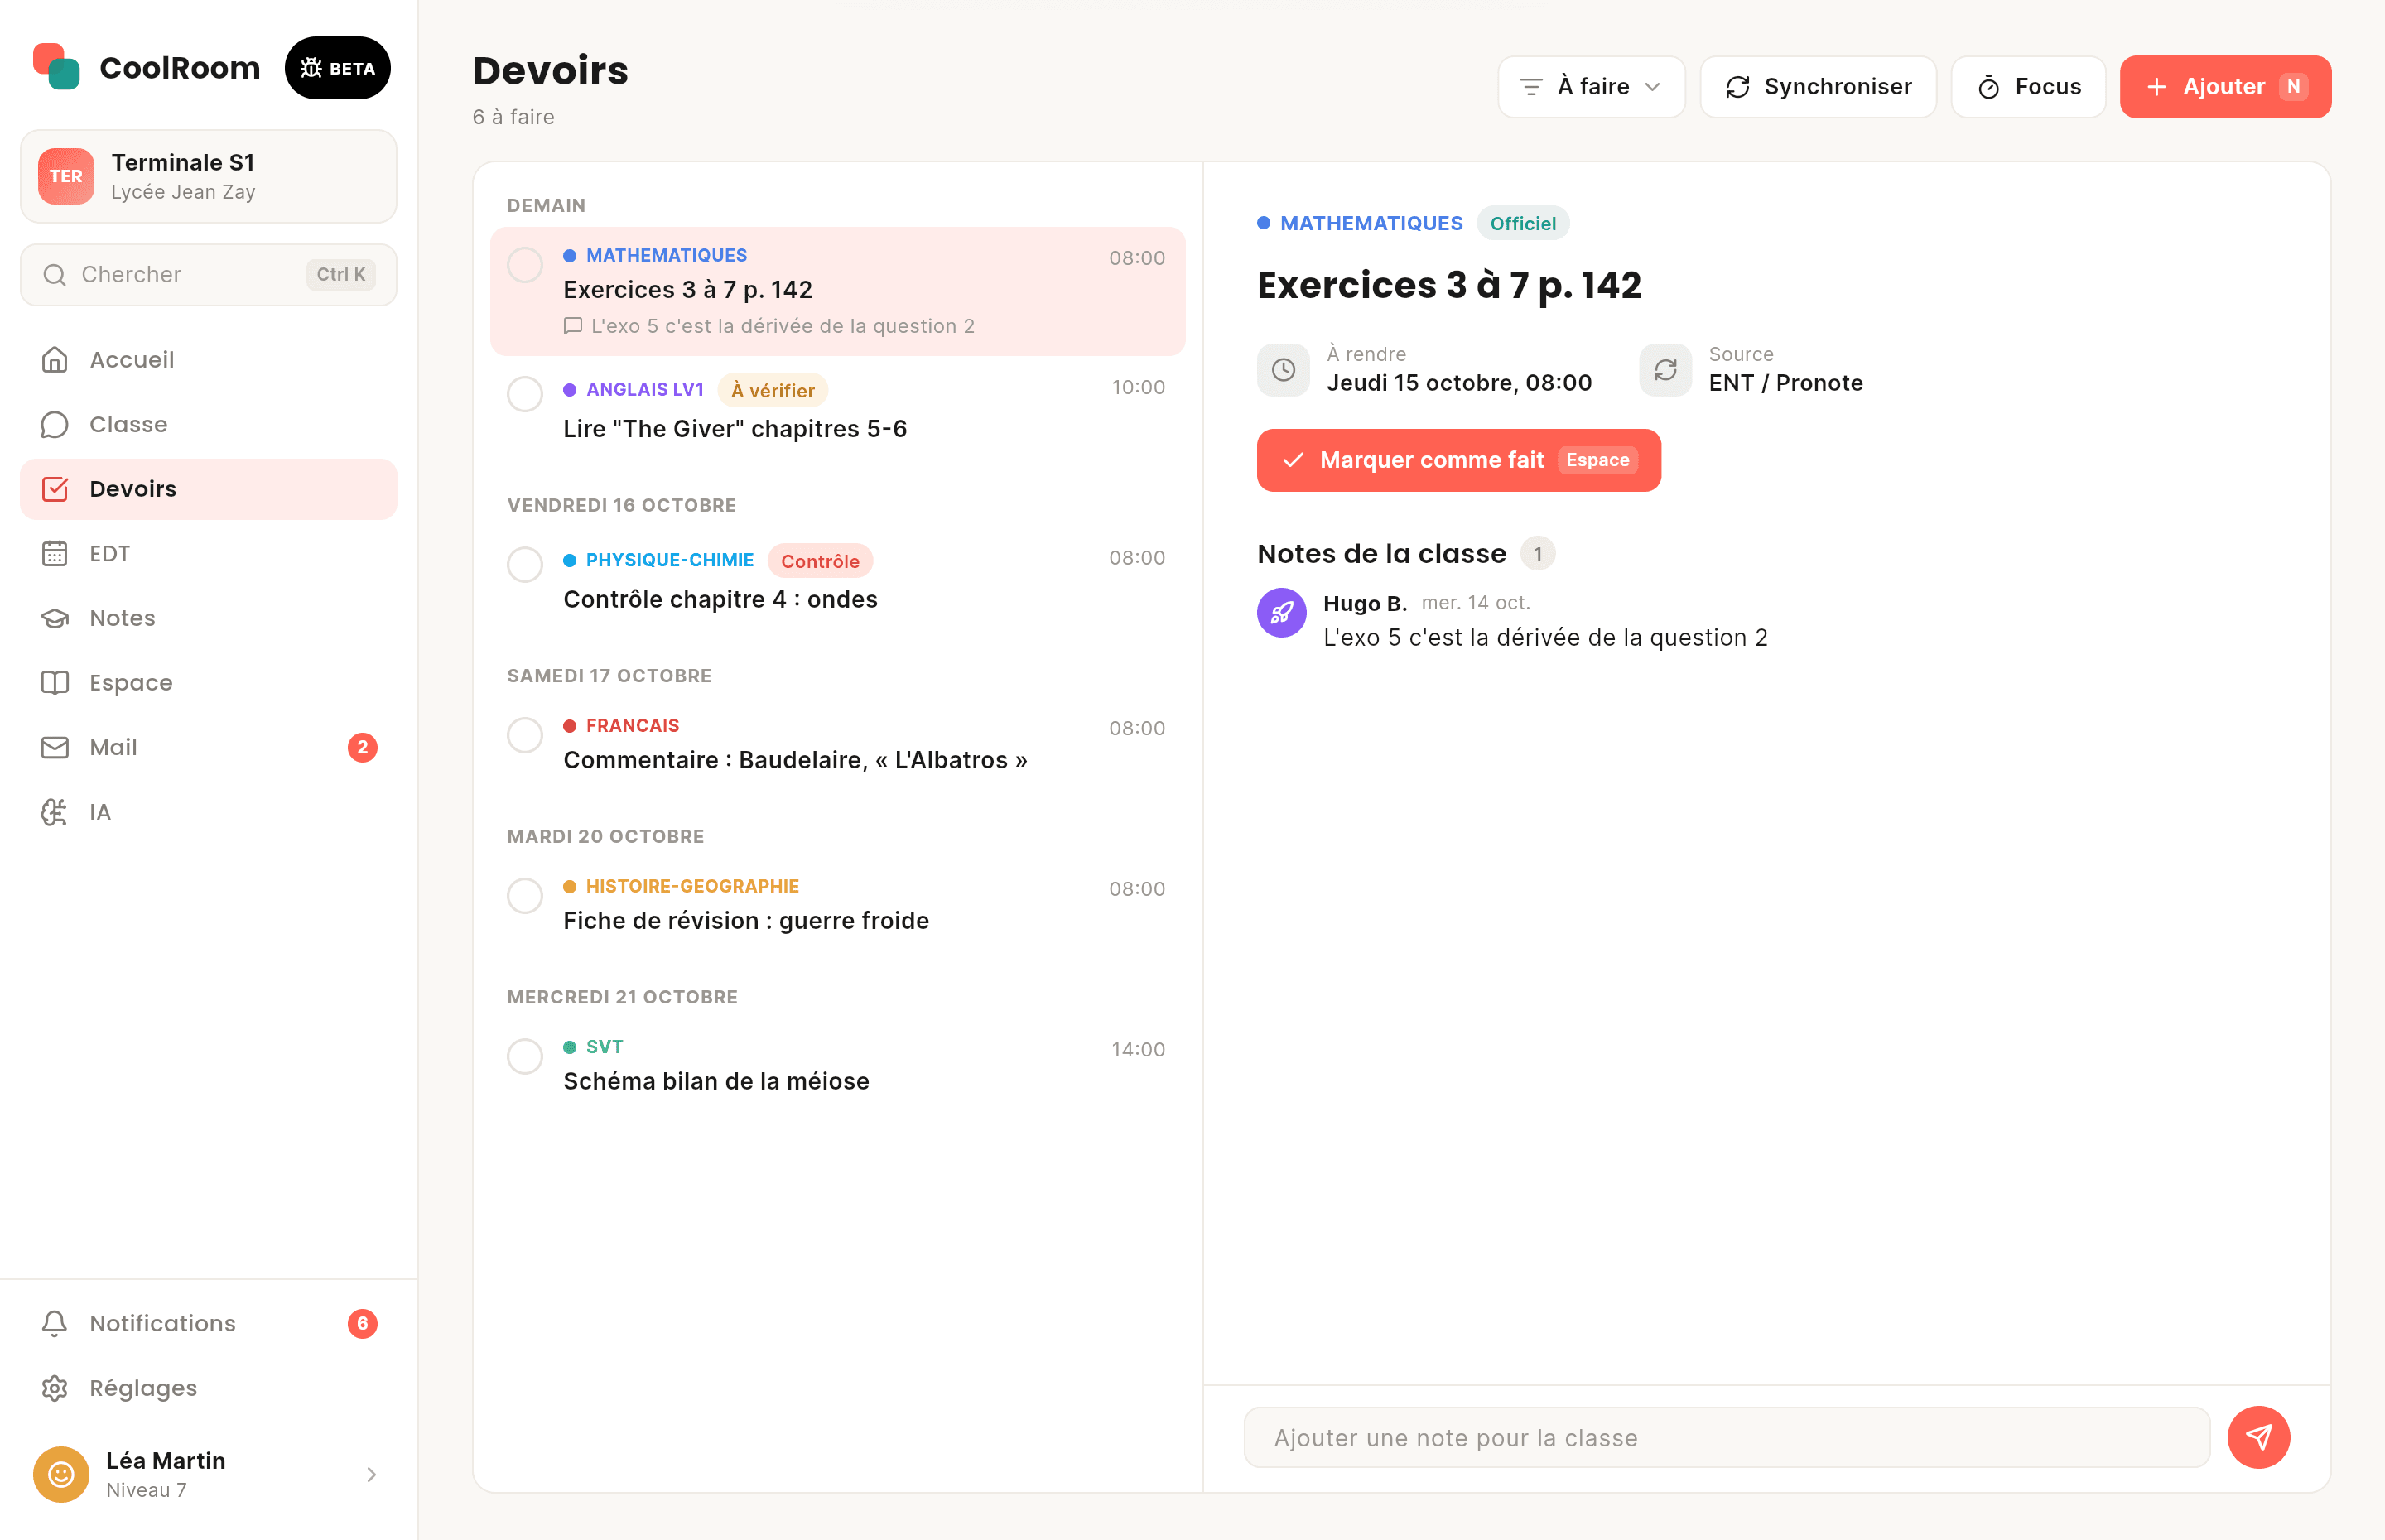
Task: Check off the Anglais LV1 homework circle
Action: pyautogui.click(x=525, y=394)
